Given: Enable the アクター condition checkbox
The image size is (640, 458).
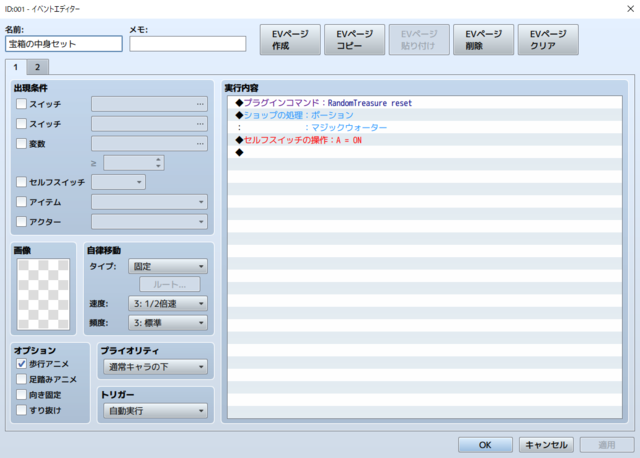Looking at the screenshot, I should (x=21, y=221).
